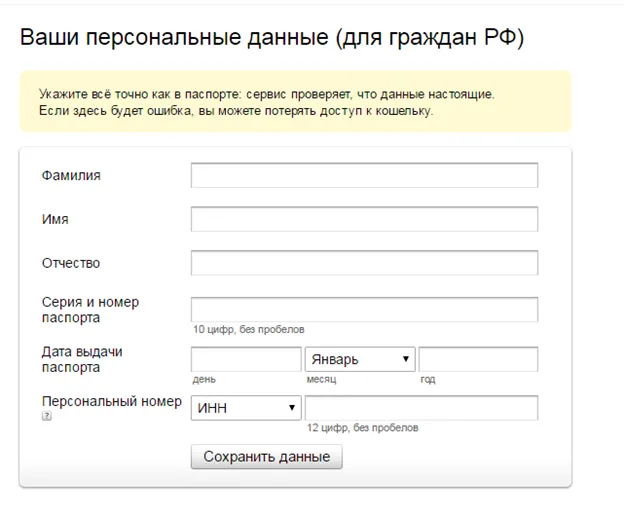Click the Дата выдачи паспорта label
This screenshot has width=624, height=516.
(x=82, y=359)
